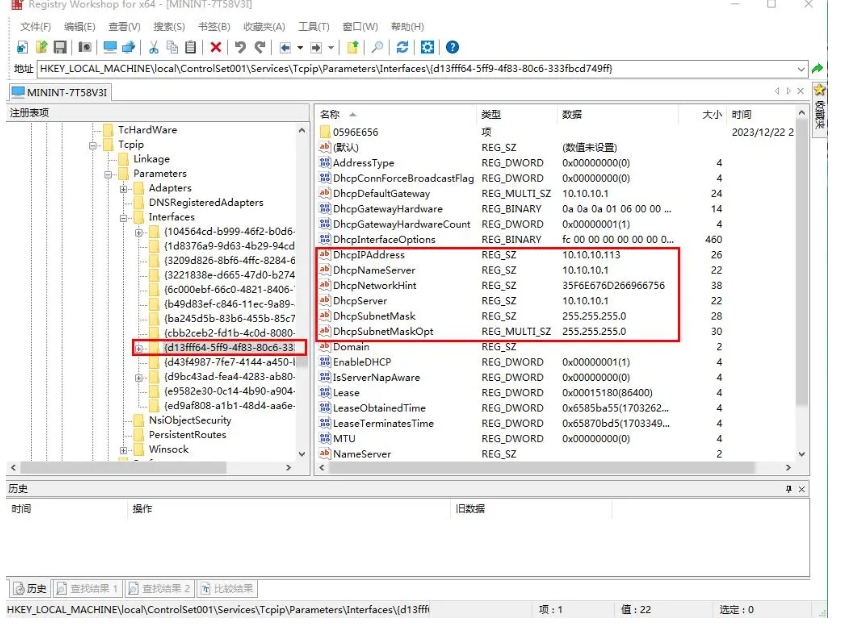Click the Options gear icon
Image resolution: width=844 pixels, height=624 pixels.
[428, 47]
